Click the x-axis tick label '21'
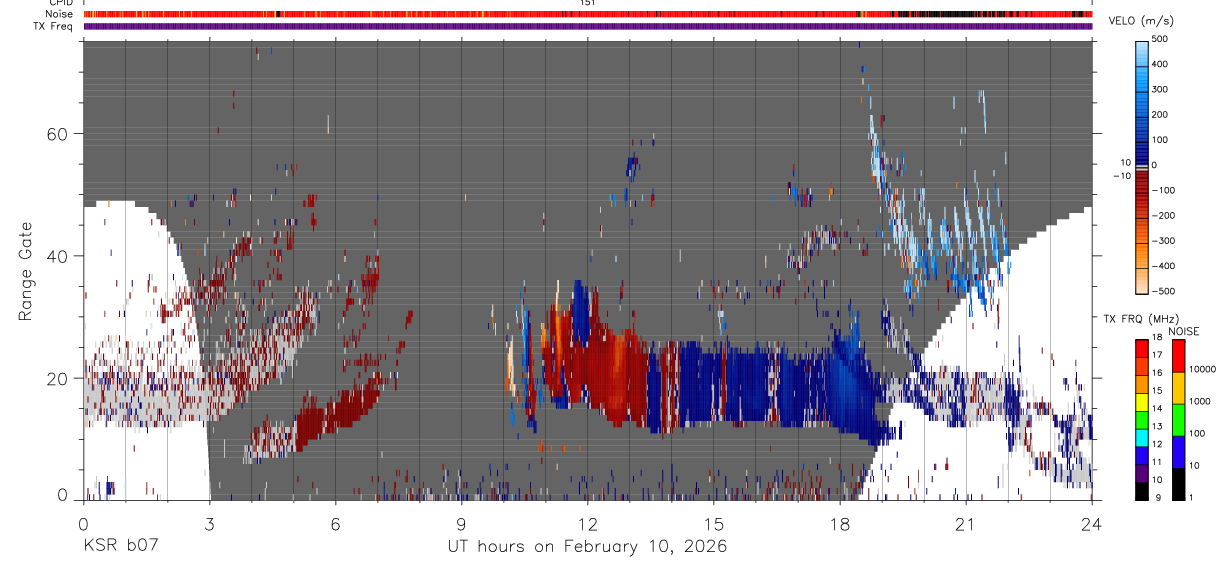The height and width of the screenshot is (567, 1228). click(966, 524)
